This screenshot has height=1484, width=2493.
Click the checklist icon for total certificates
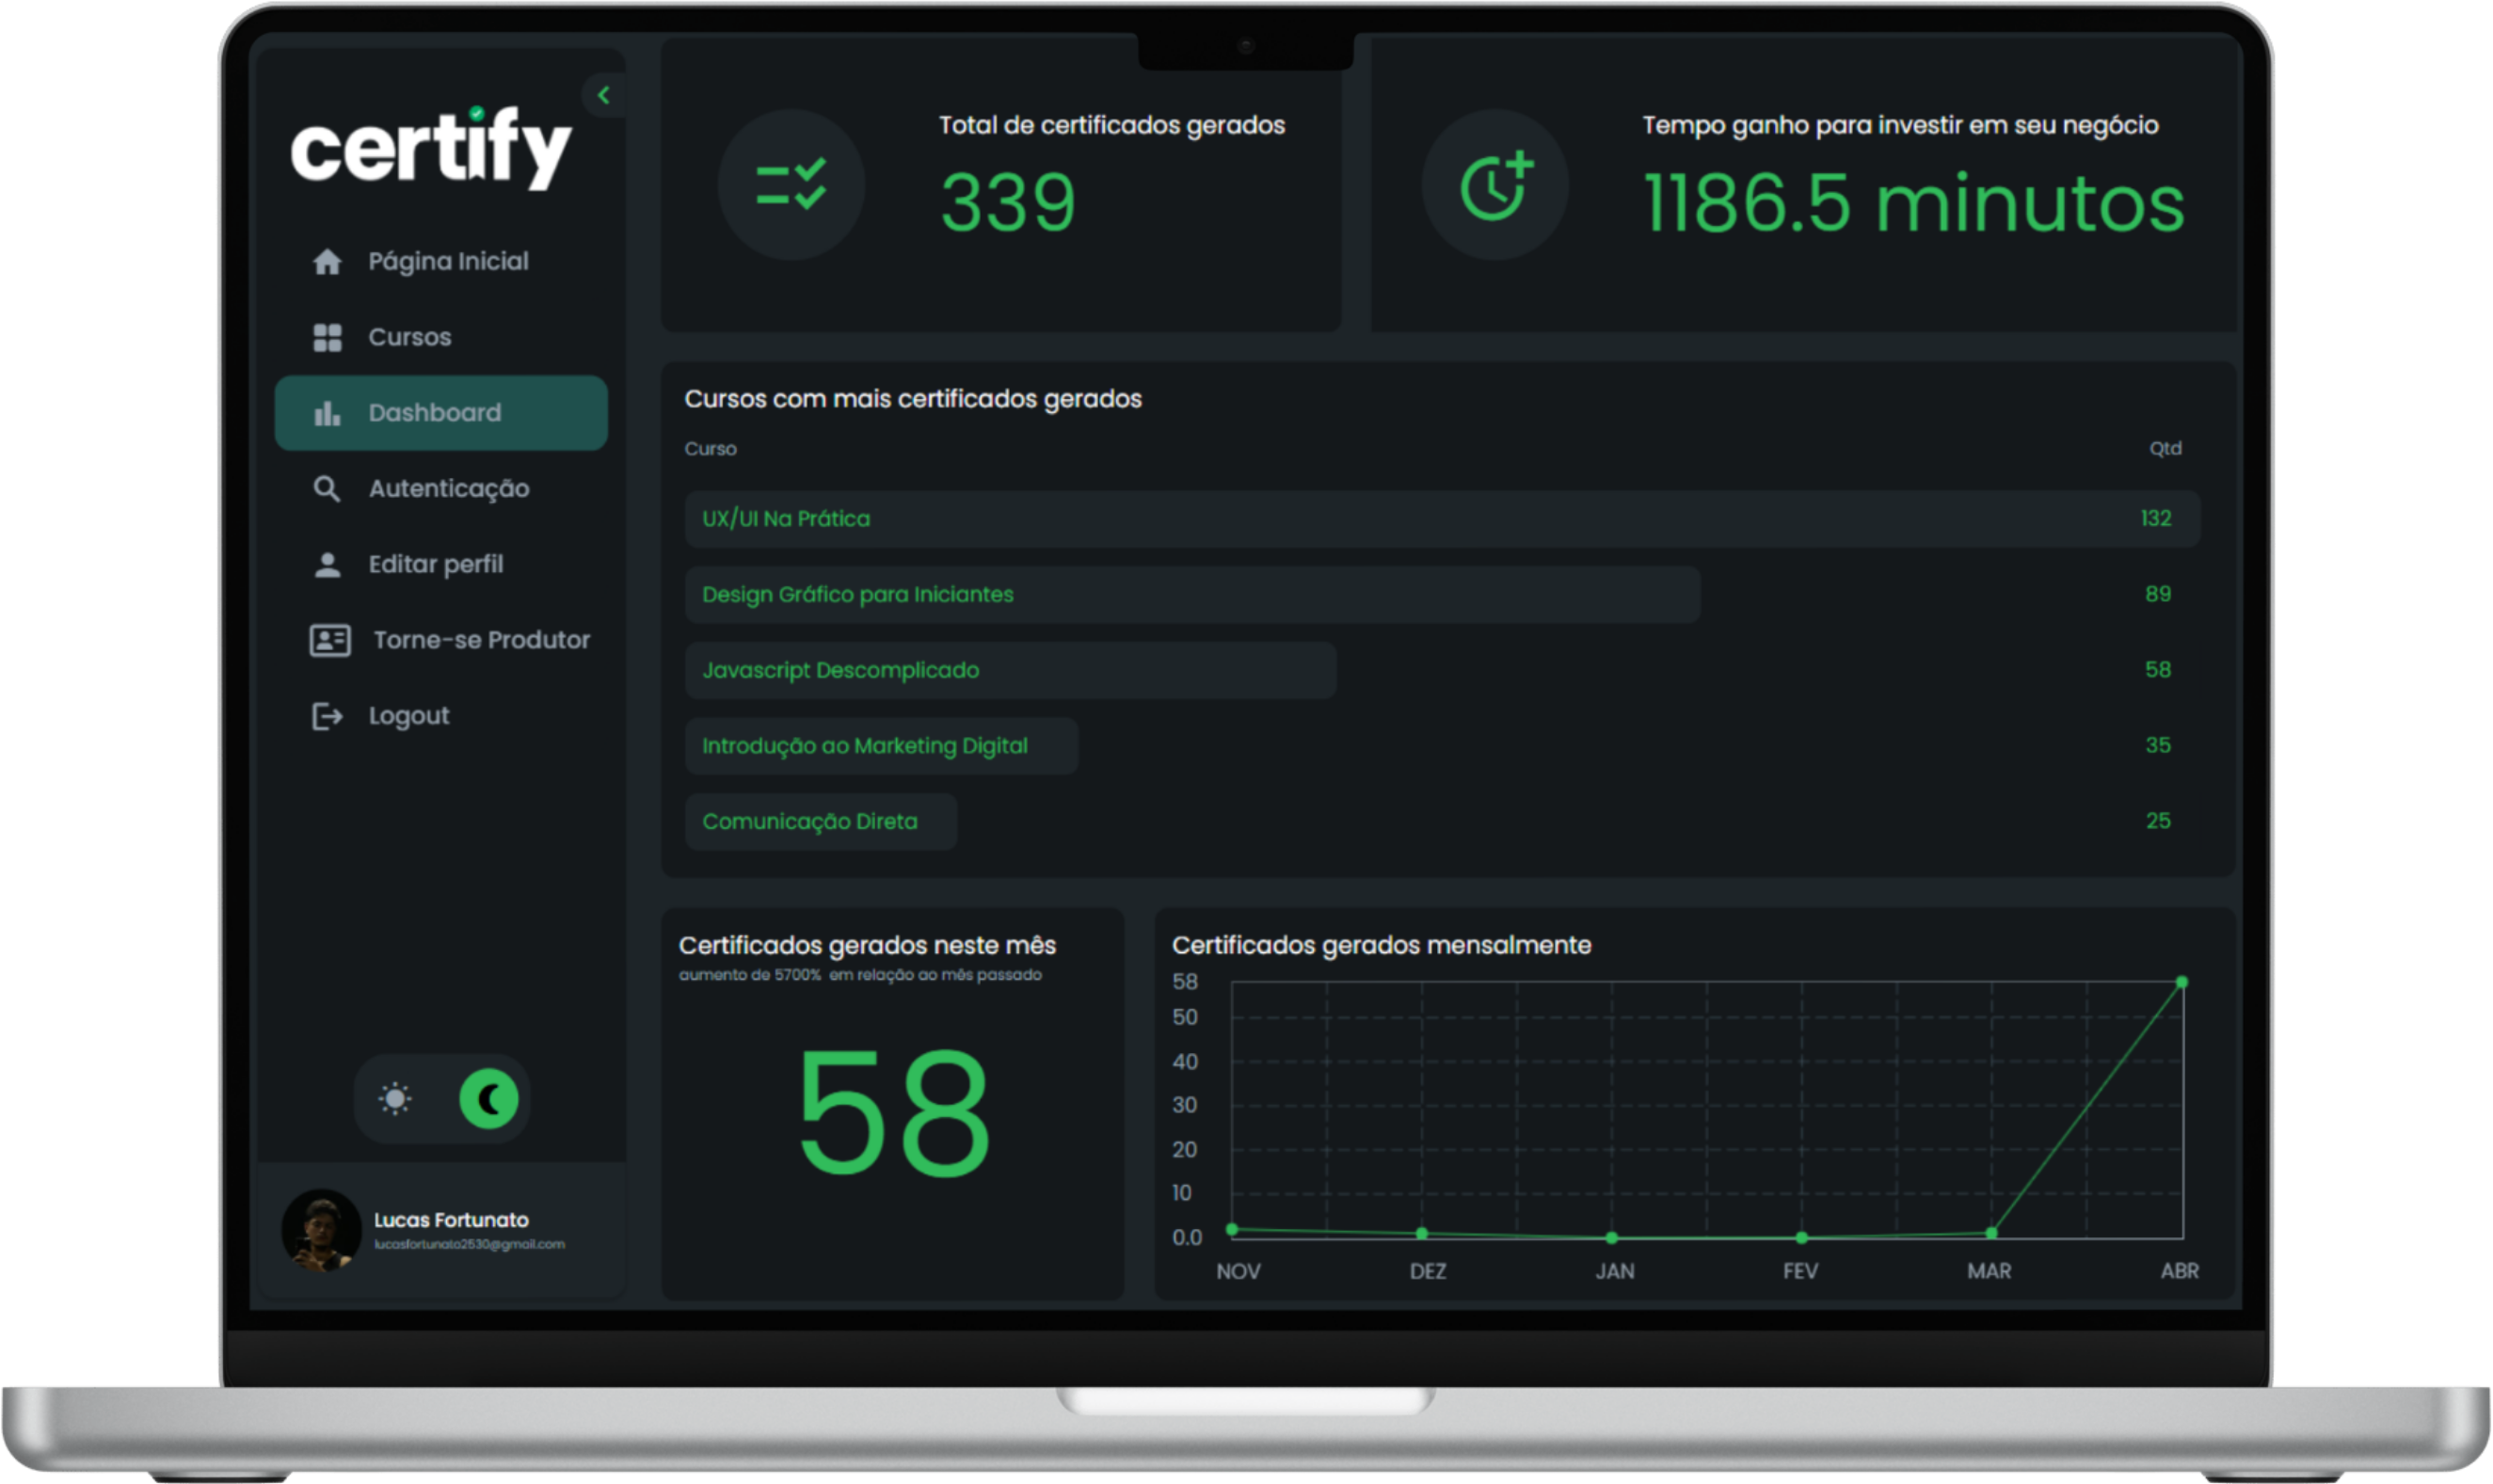[x=791, y=185]
